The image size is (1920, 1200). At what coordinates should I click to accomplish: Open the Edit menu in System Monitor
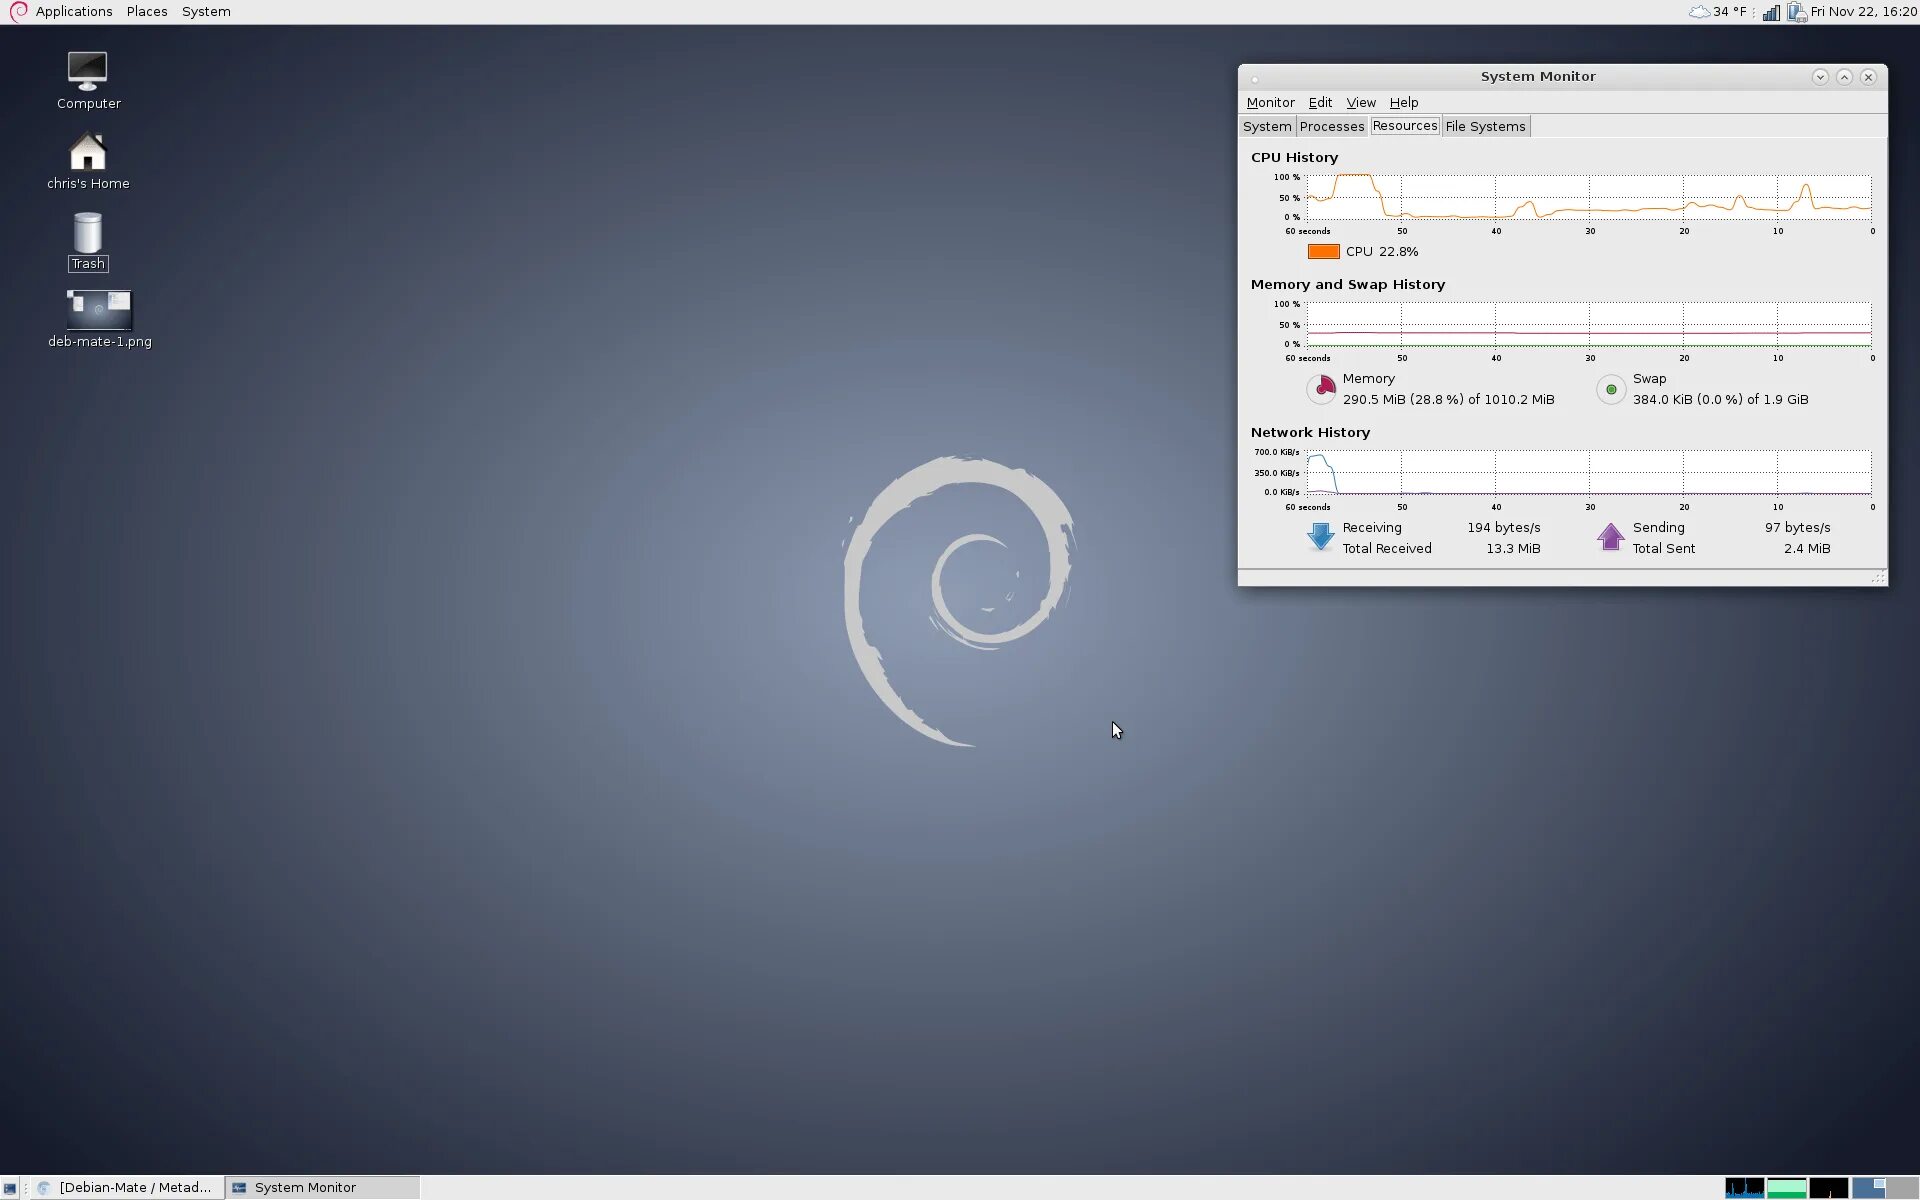(1319, 101)
